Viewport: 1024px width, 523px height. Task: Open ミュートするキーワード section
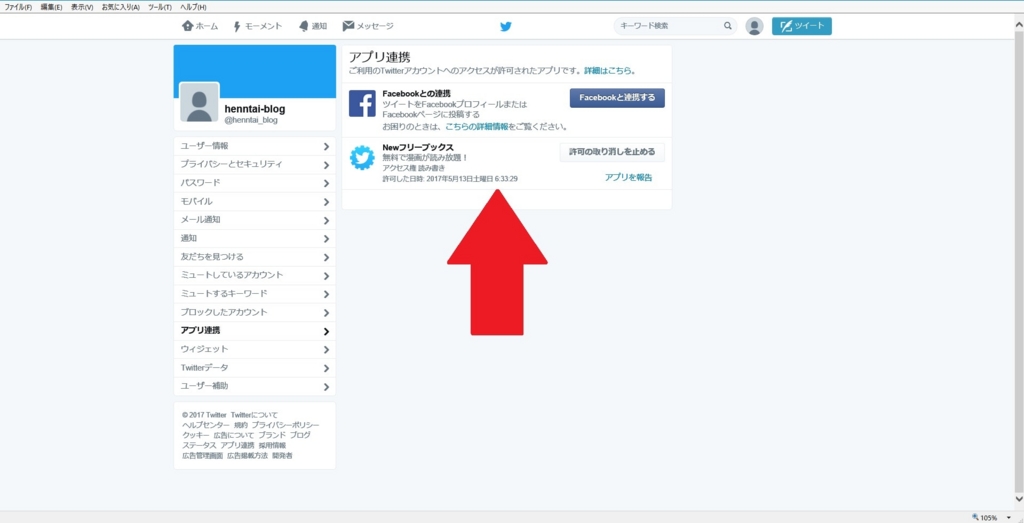(x=255, y=294)
